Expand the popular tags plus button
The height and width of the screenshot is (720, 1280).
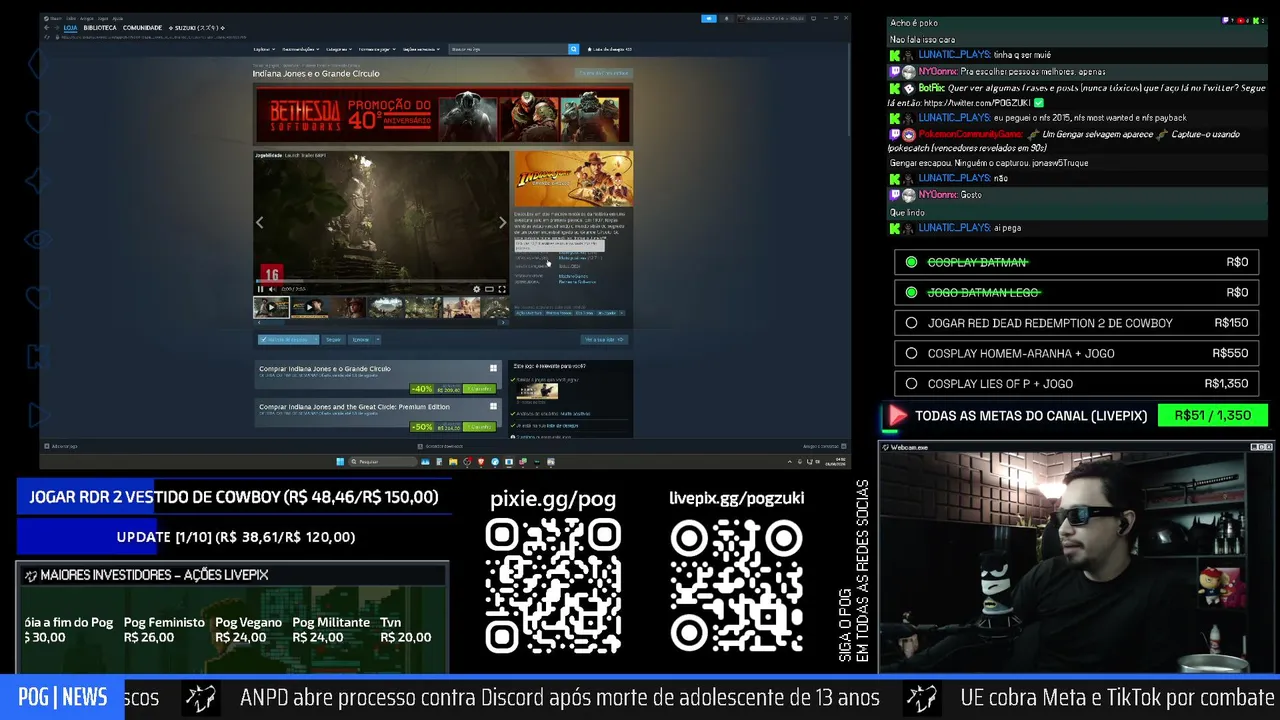(x=623, y=313)
